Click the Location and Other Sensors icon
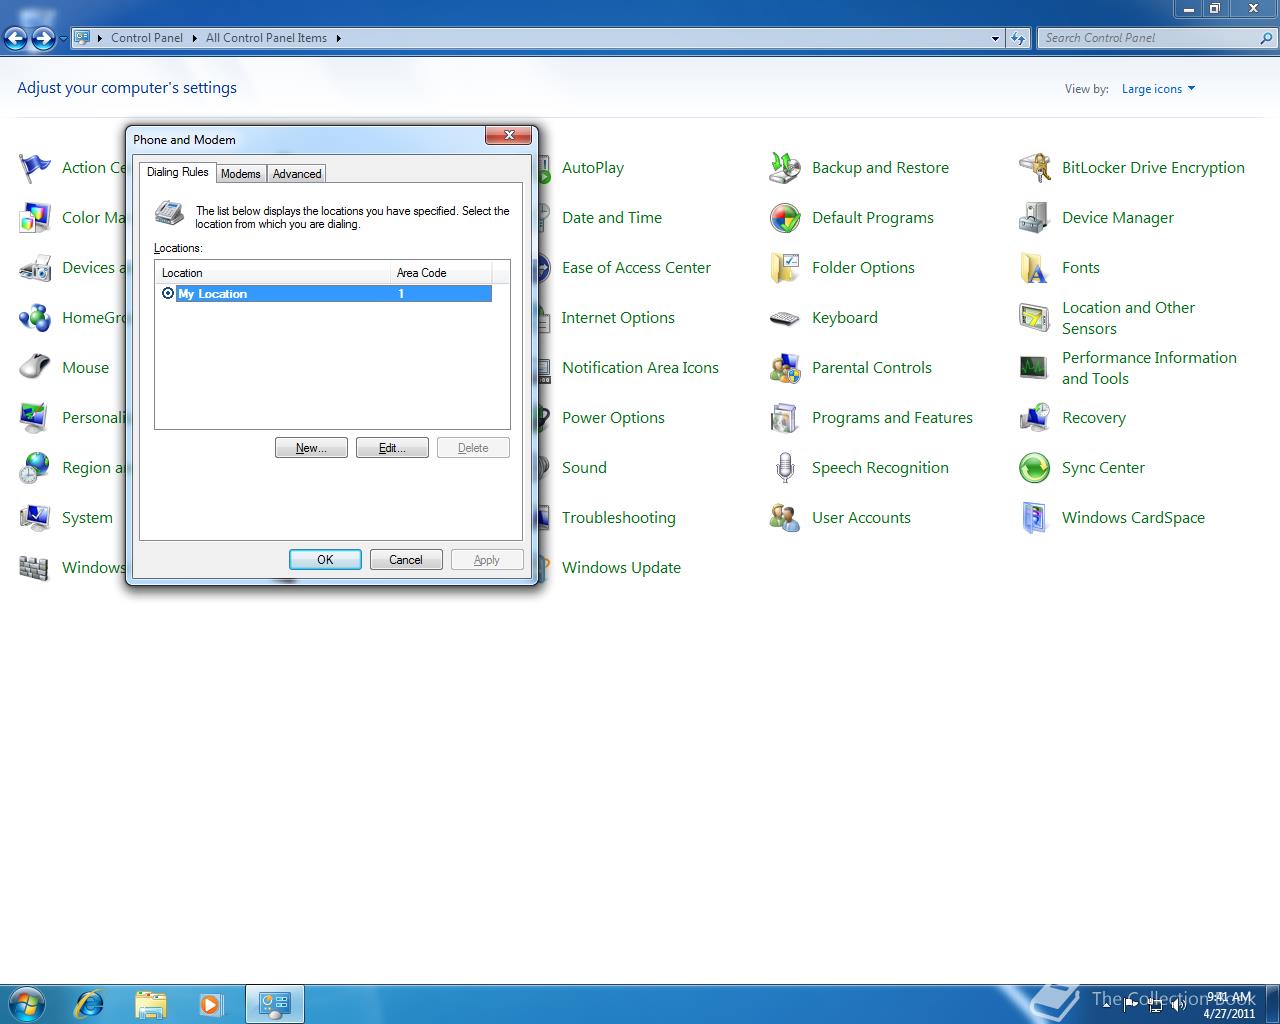1280x1024 pixels. click(1035, 318)
